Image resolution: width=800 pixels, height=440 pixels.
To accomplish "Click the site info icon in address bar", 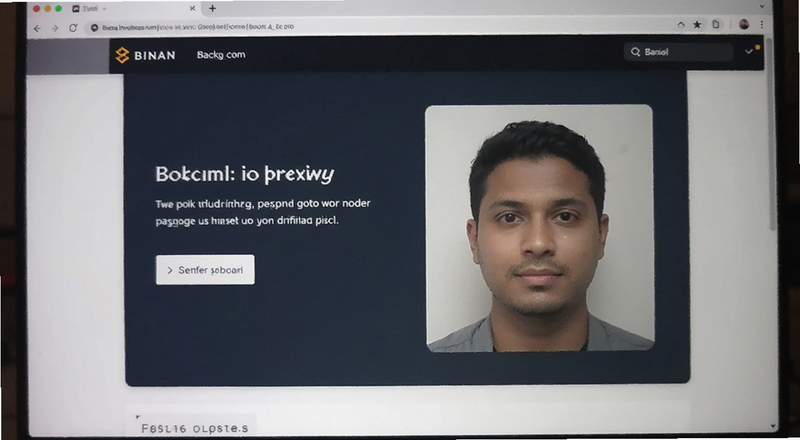I will (x=94, y=28).
